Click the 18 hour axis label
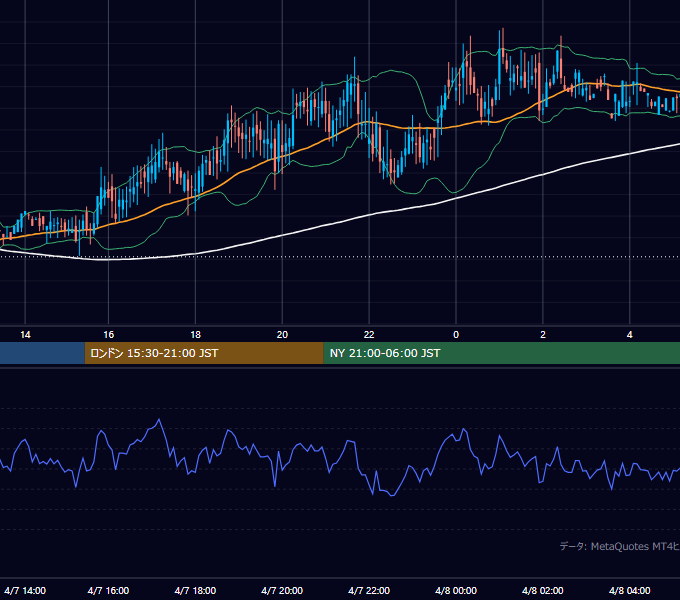The height and width of the screenshot is (600, 680). point(196,335)
